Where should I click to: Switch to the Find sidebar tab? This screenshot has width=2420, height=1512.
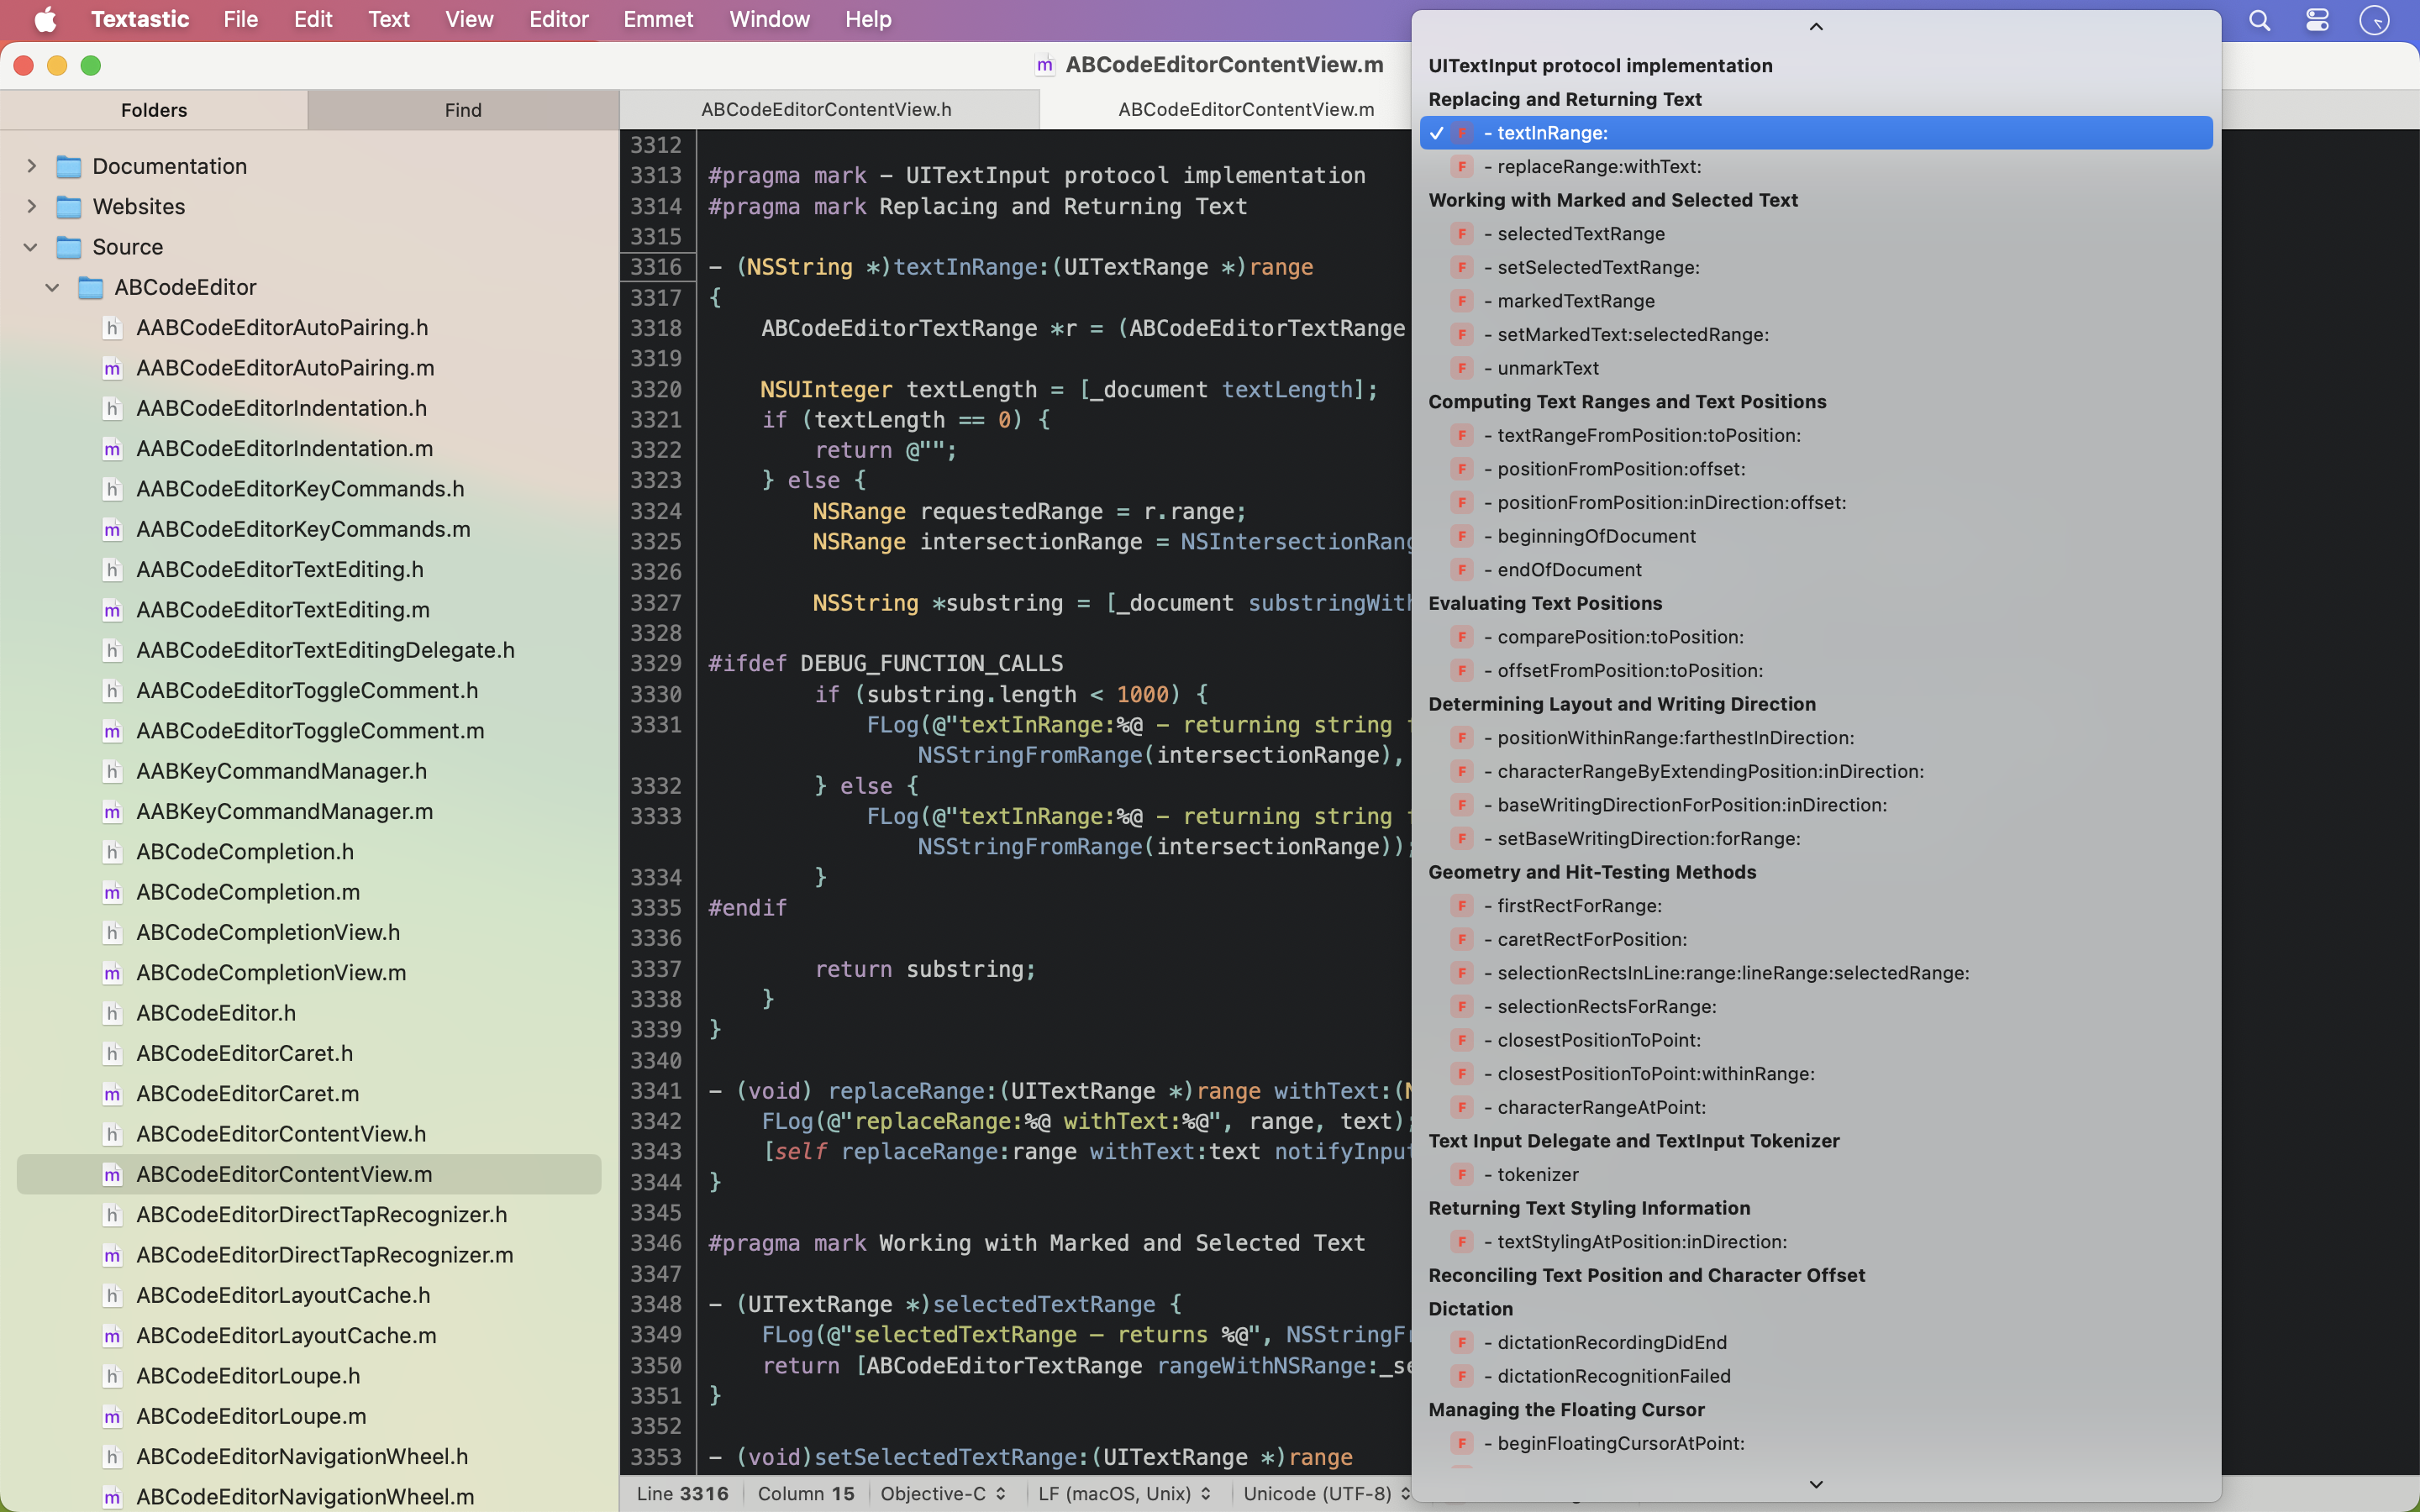(x=463, y=110)
